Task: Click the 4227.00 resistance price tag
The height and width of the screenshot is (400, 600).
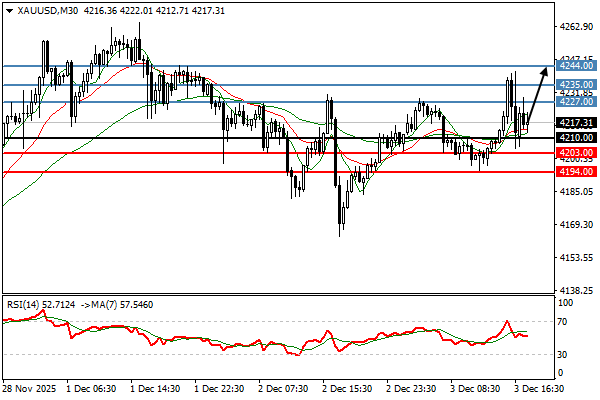Action: point(577,102)
